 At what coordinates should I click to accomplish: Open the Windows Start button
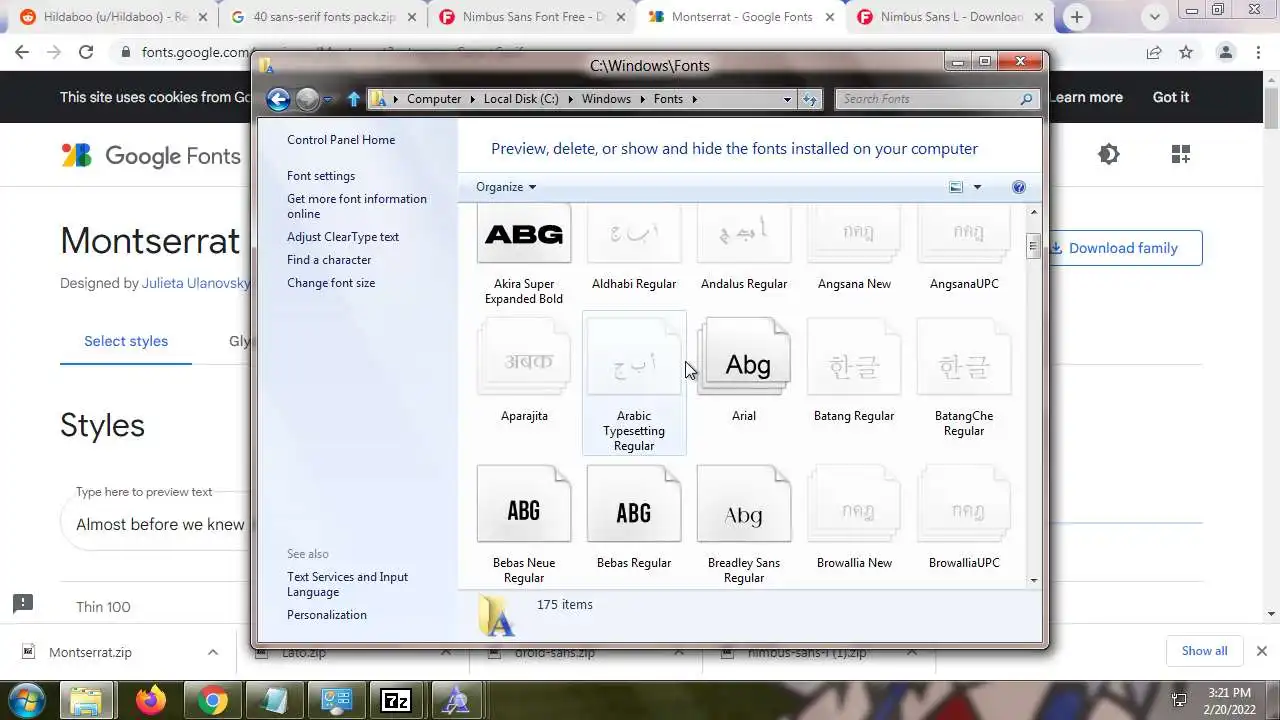click(x=26, y=700)
